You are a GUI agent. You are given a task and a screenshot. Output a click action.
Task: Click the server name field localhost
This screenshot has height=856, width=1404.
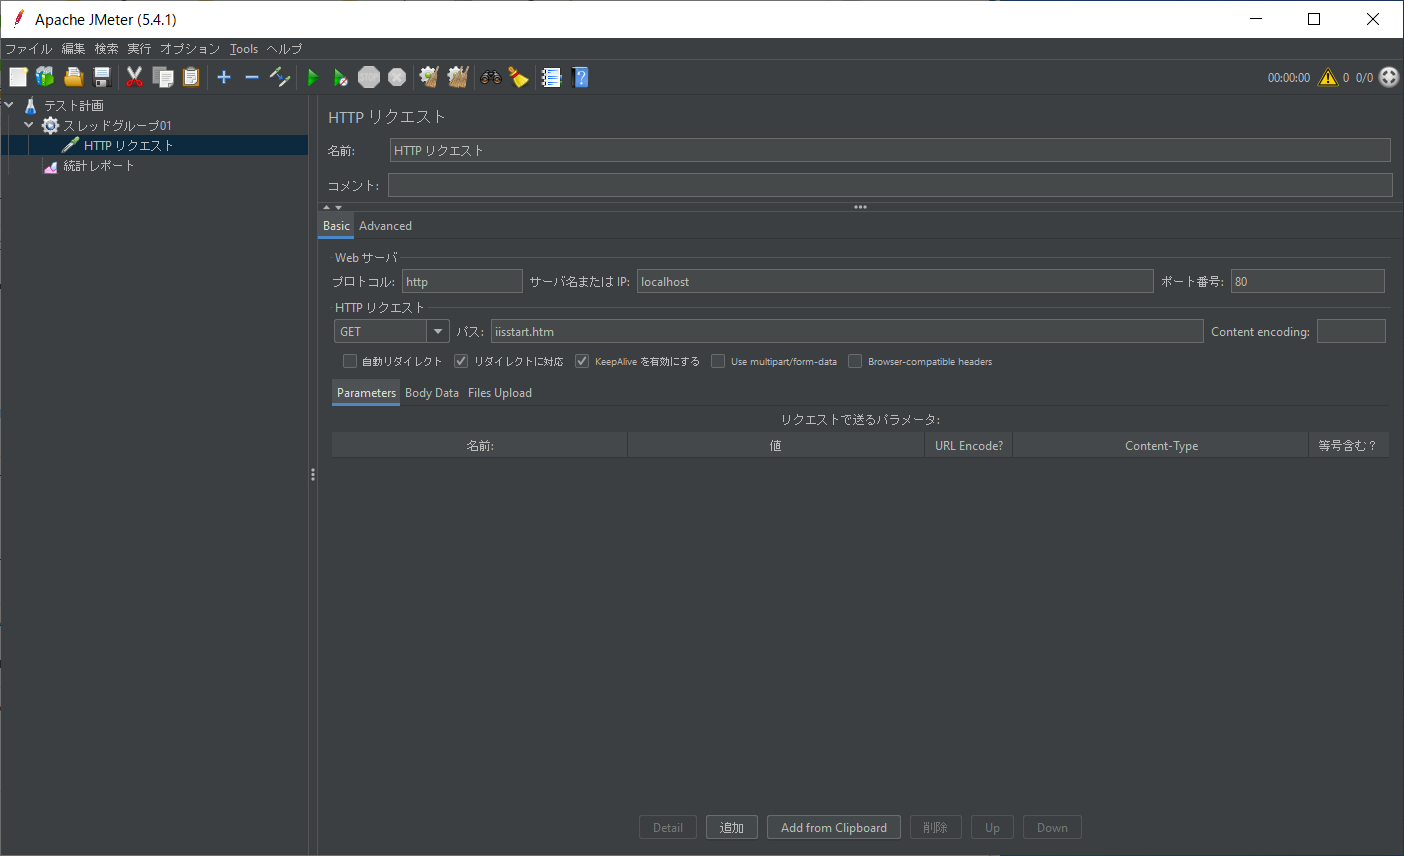[895, 281]
